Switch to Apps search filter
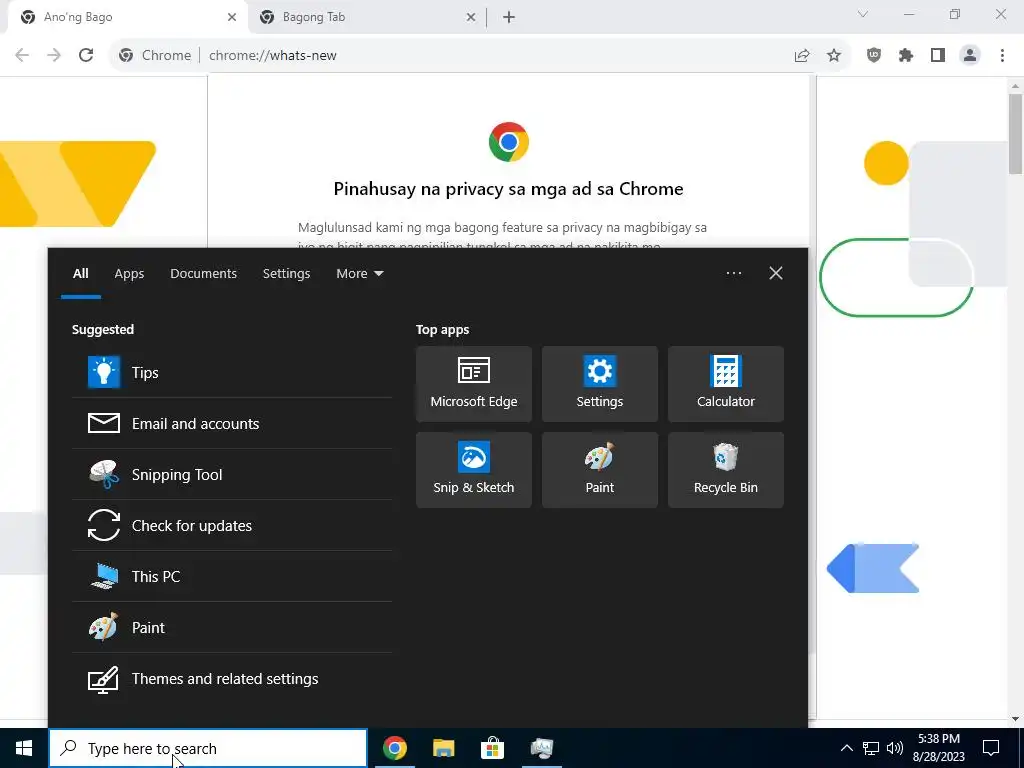 129,274
